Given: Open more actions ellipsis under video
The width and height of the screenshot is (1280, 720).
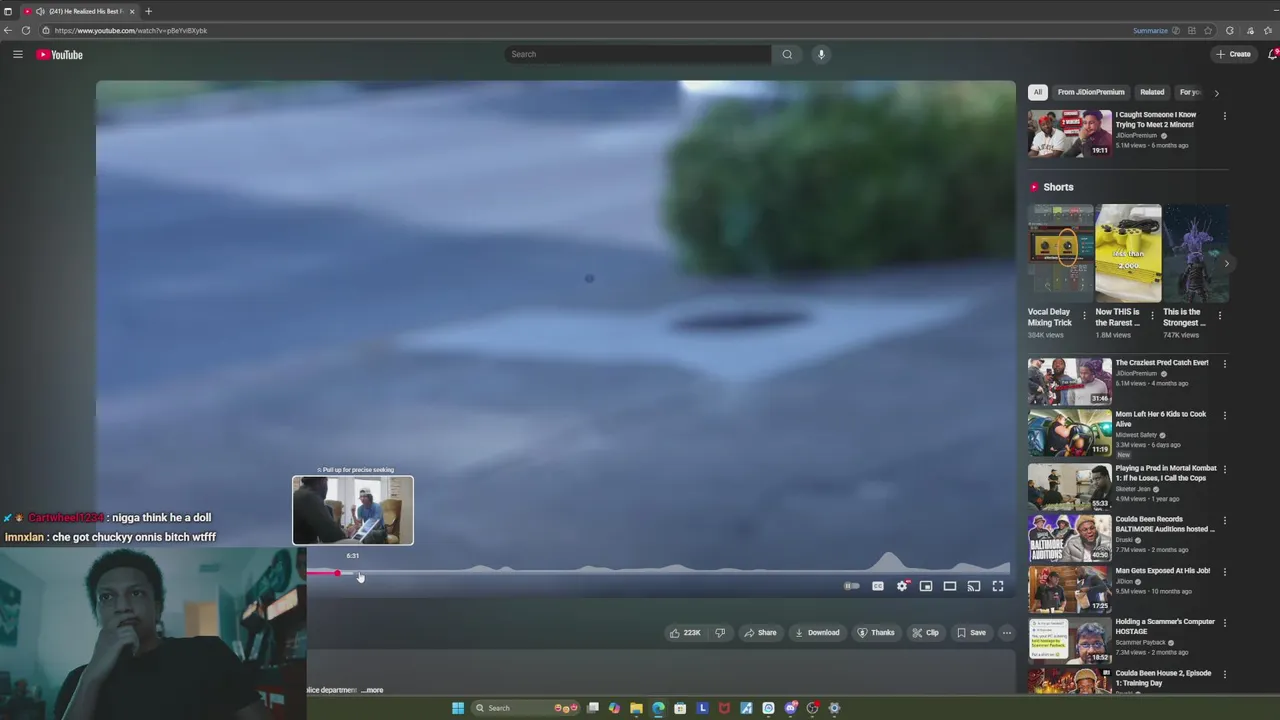Looking at the screenshot, I should 1007,632.
